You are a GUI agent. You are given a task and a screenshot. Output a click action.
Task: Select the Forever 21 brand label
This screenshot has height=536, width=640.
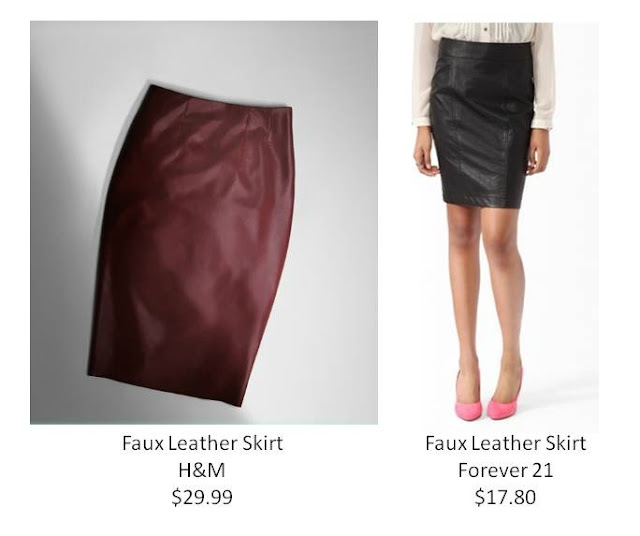point(505,470)
